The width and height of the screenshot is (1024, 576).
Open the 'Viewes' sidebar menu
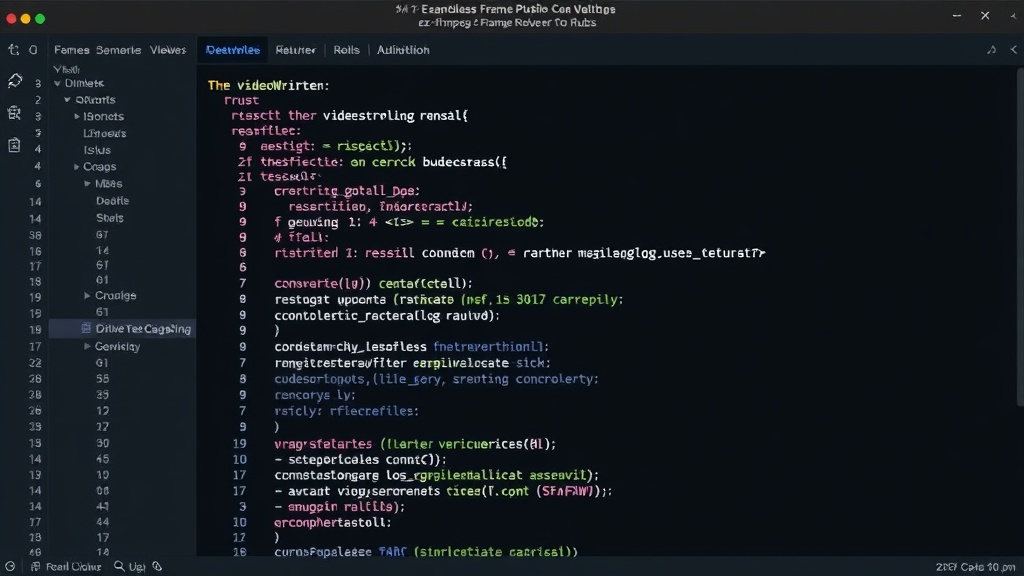tap(168, 50)
